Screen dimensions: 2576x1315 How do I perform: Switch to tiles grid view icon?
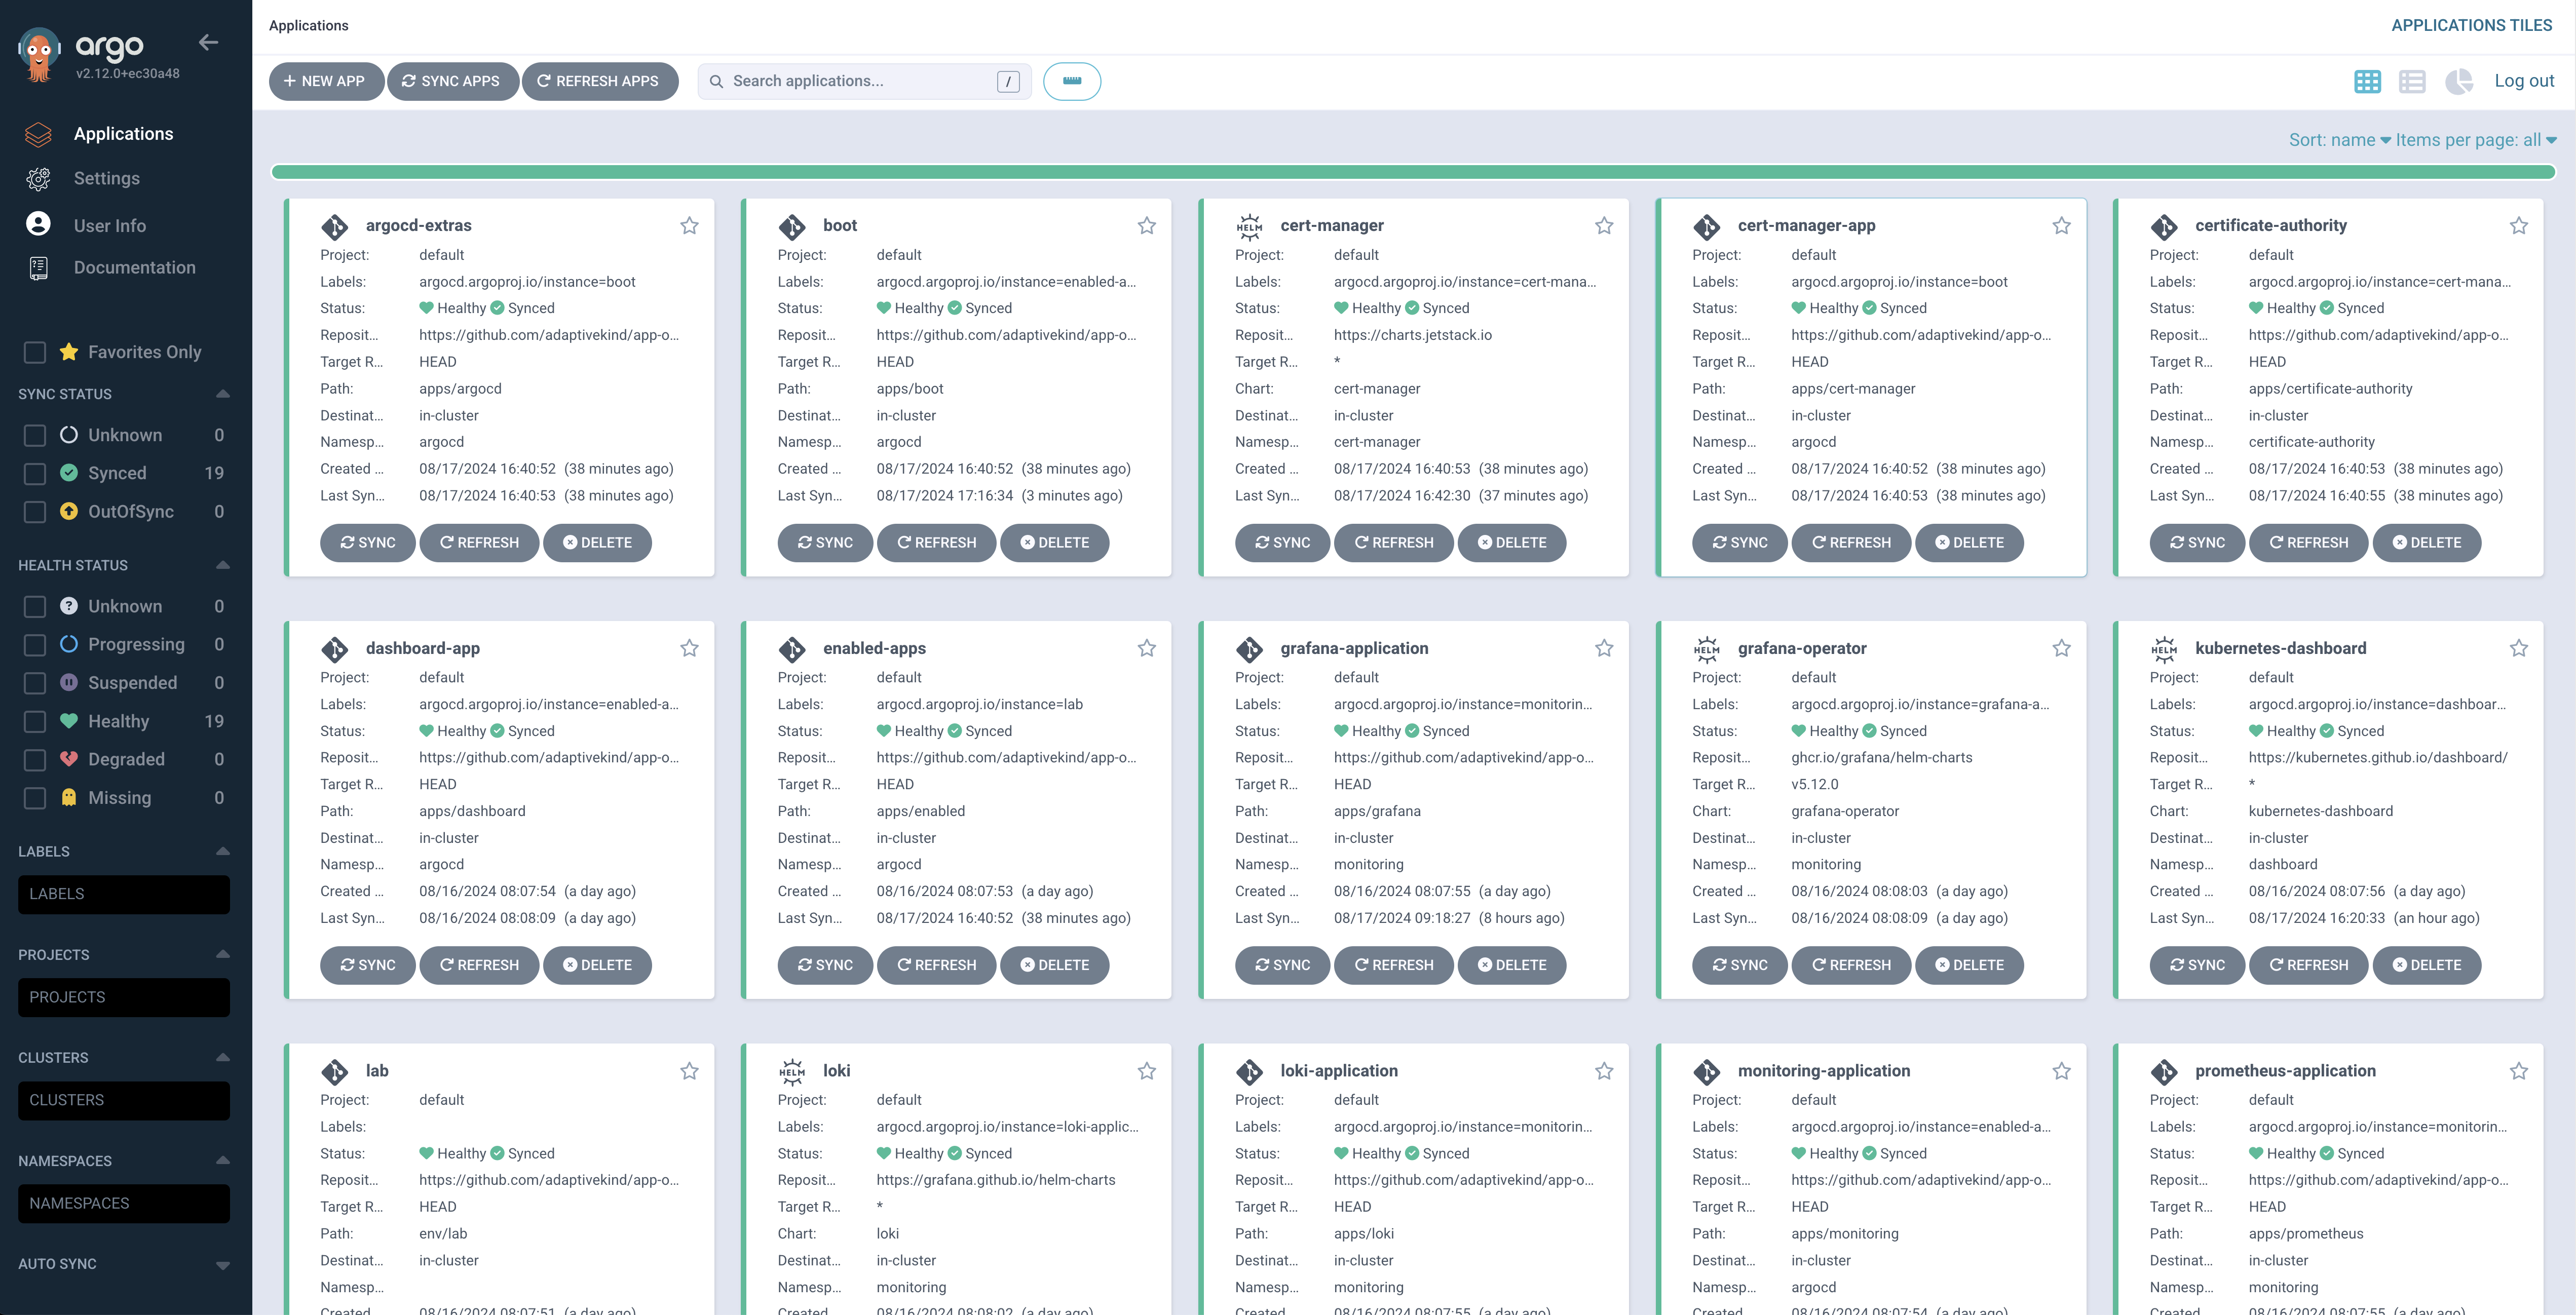[x=2367, y=81]
